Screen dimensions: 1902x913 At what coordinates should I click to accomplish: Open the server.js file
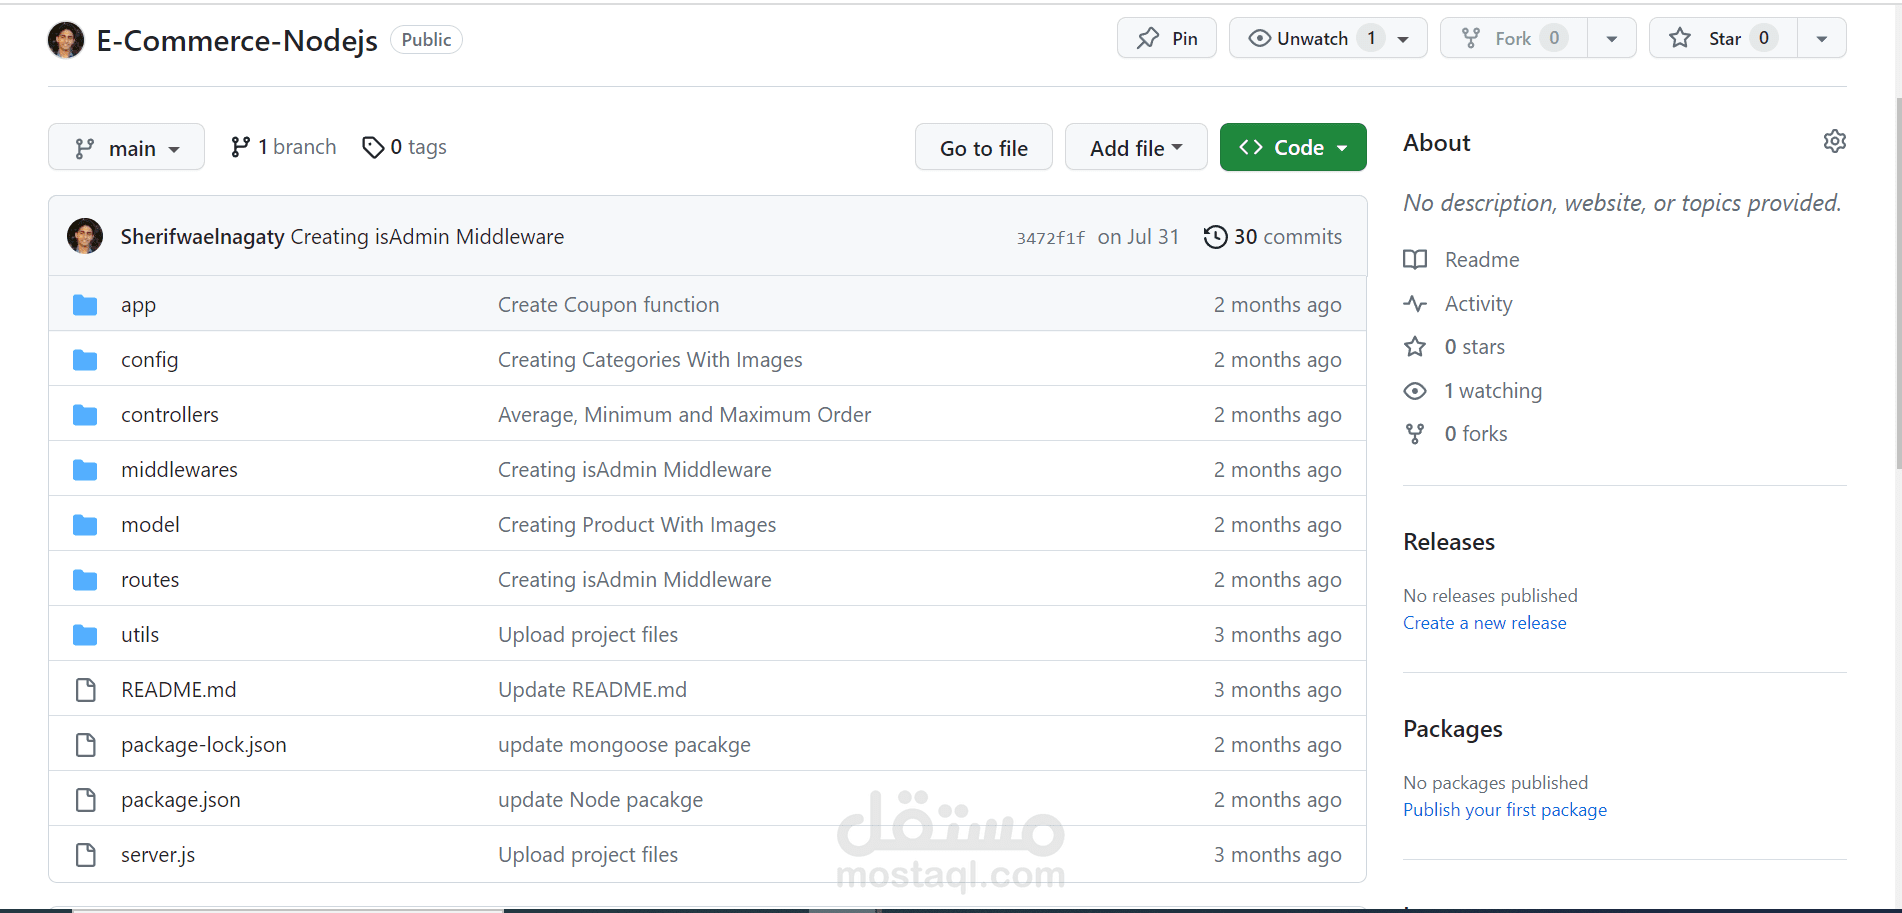158,854
